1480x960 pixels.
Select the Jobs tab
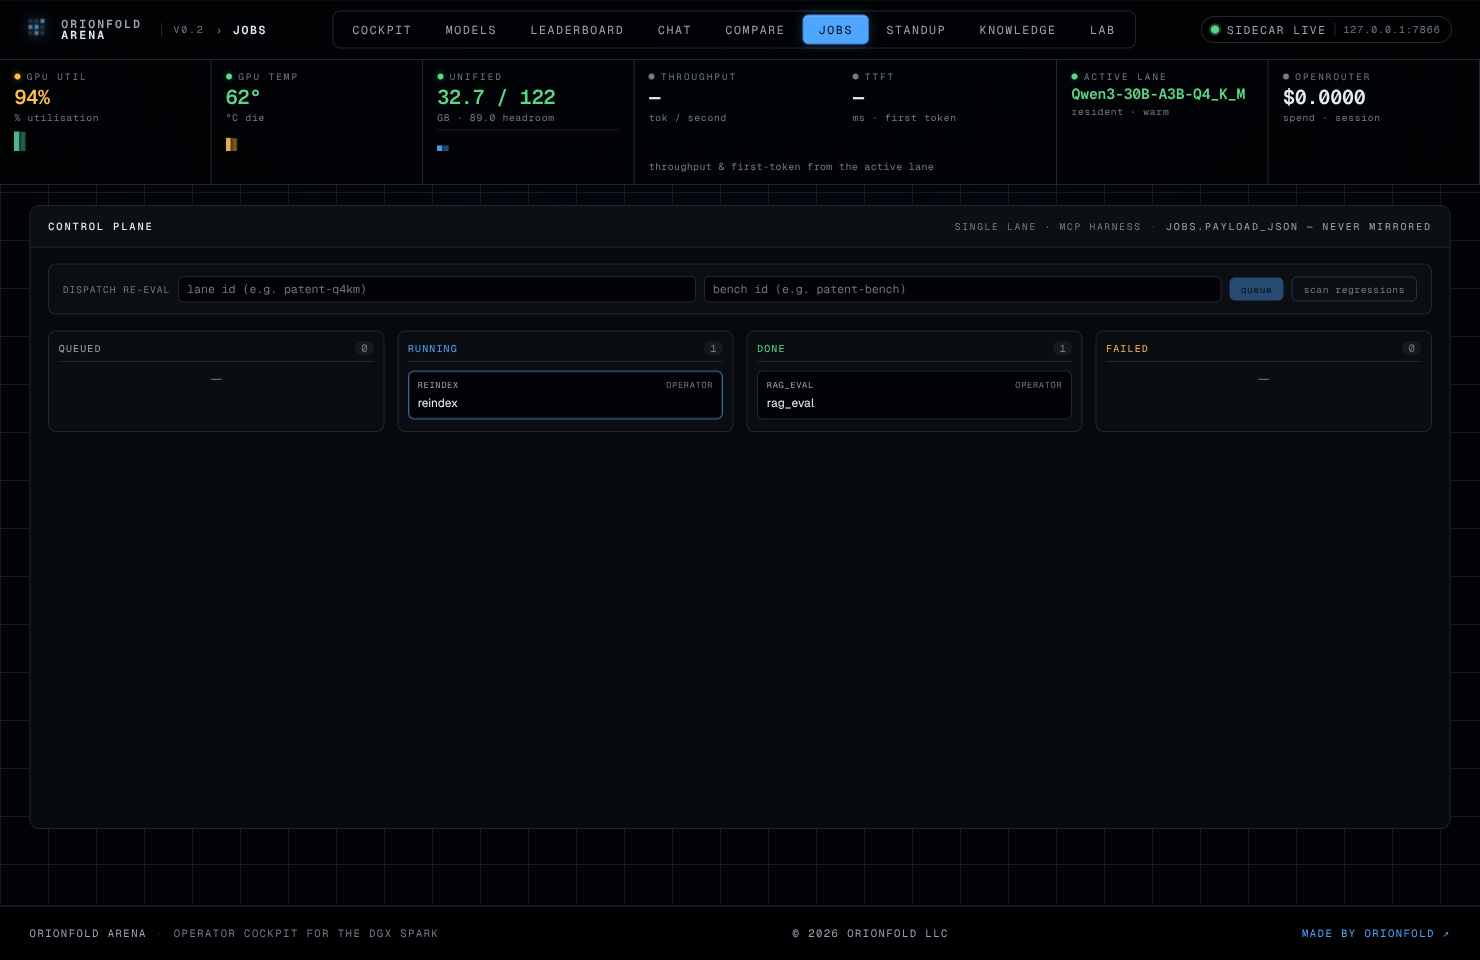point(836,30)
